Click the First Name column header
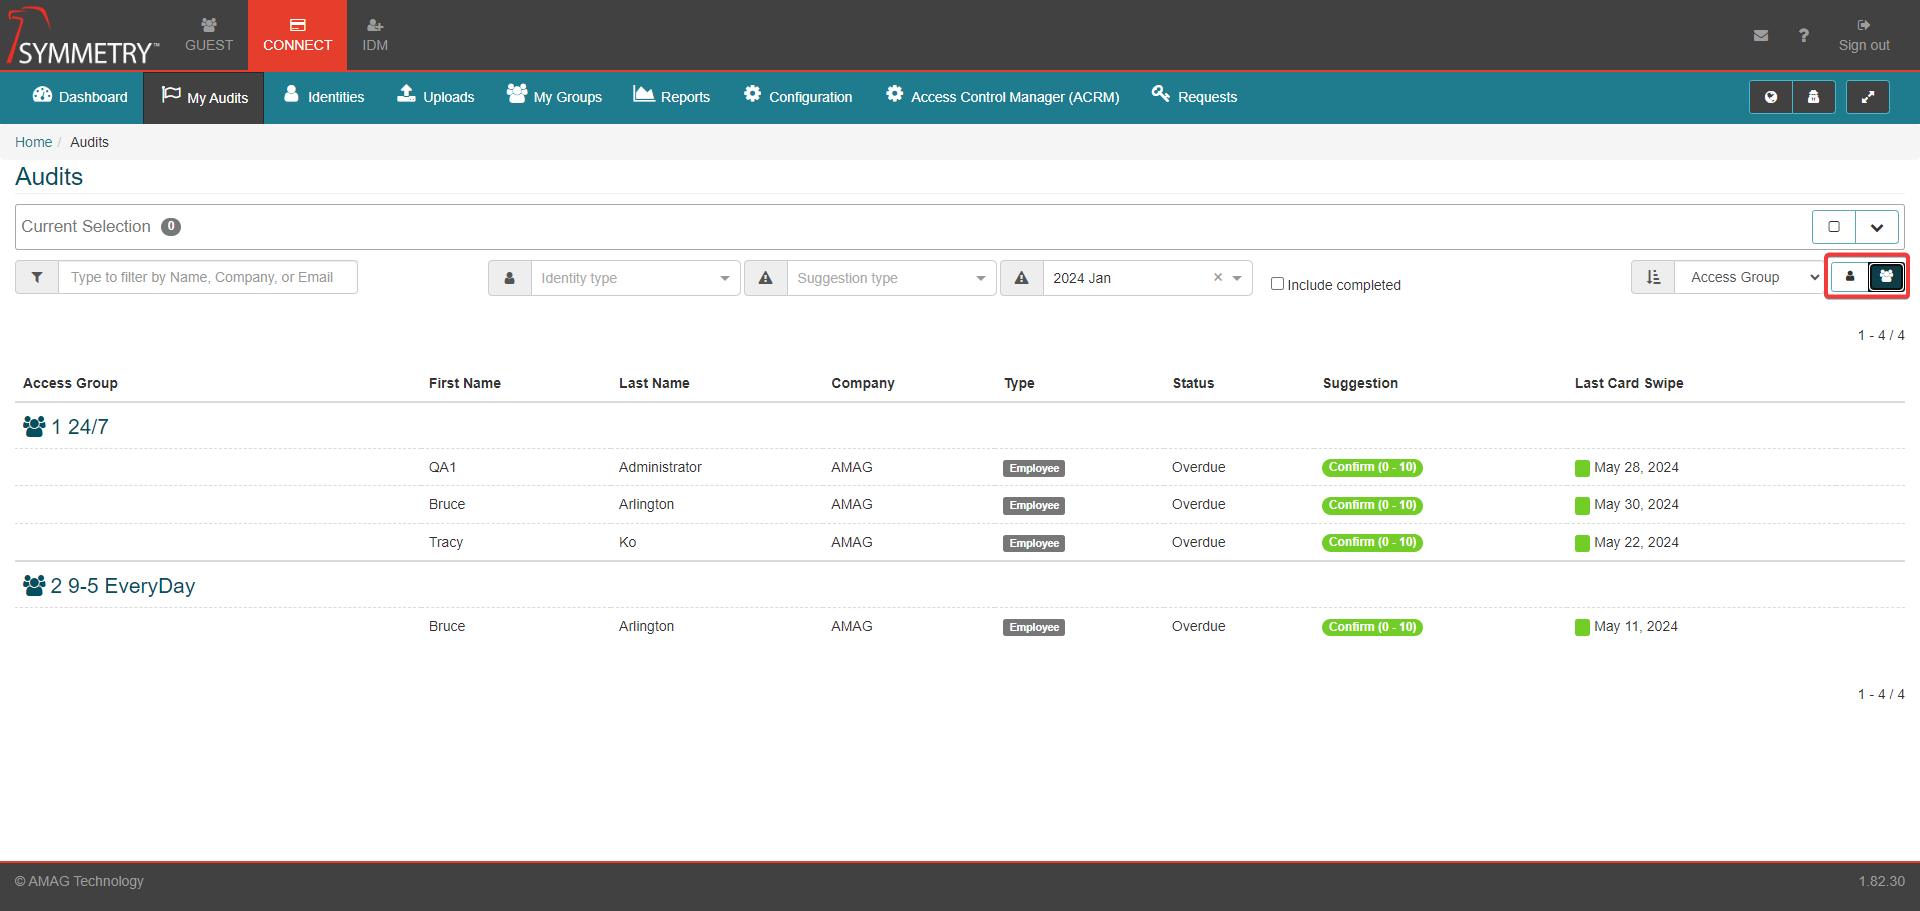Viewport: 1920px width, 911px height. coord(465,383)
